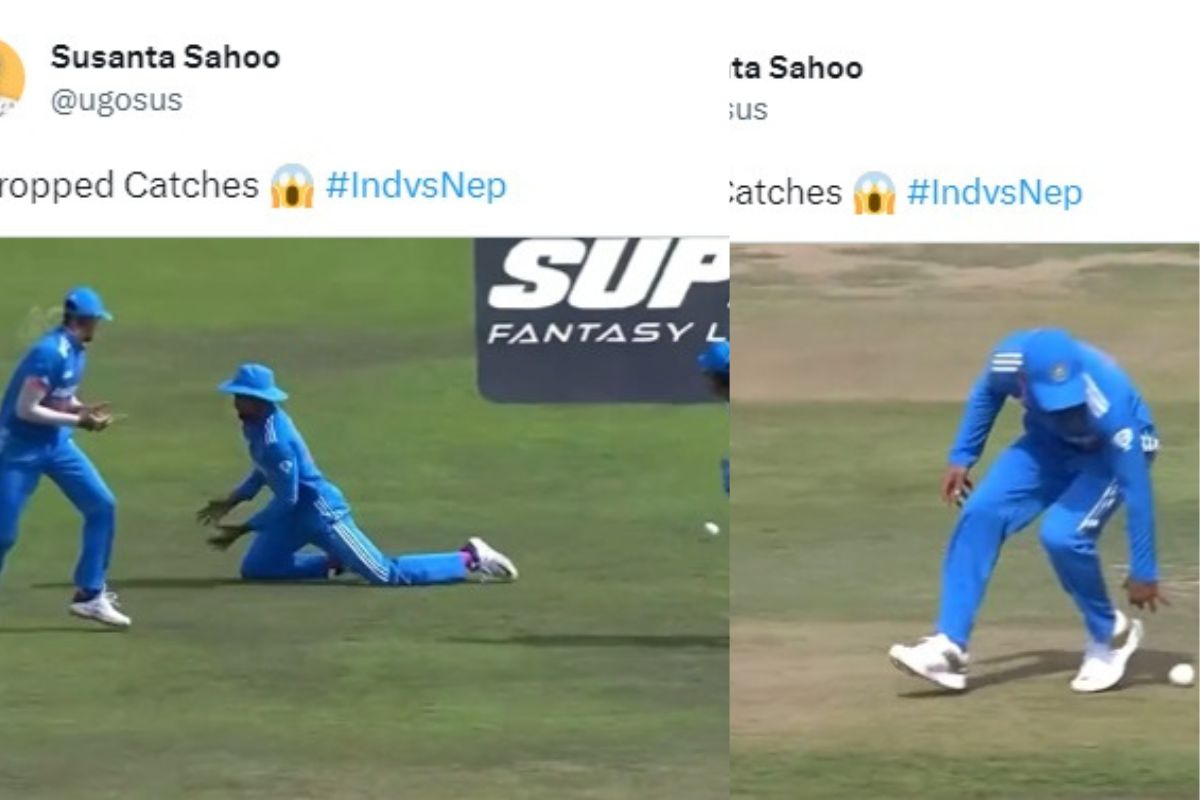Click the cropped 'ta Sahoo' name
The width and height of the screenshot is (1200, 800).
797,67
